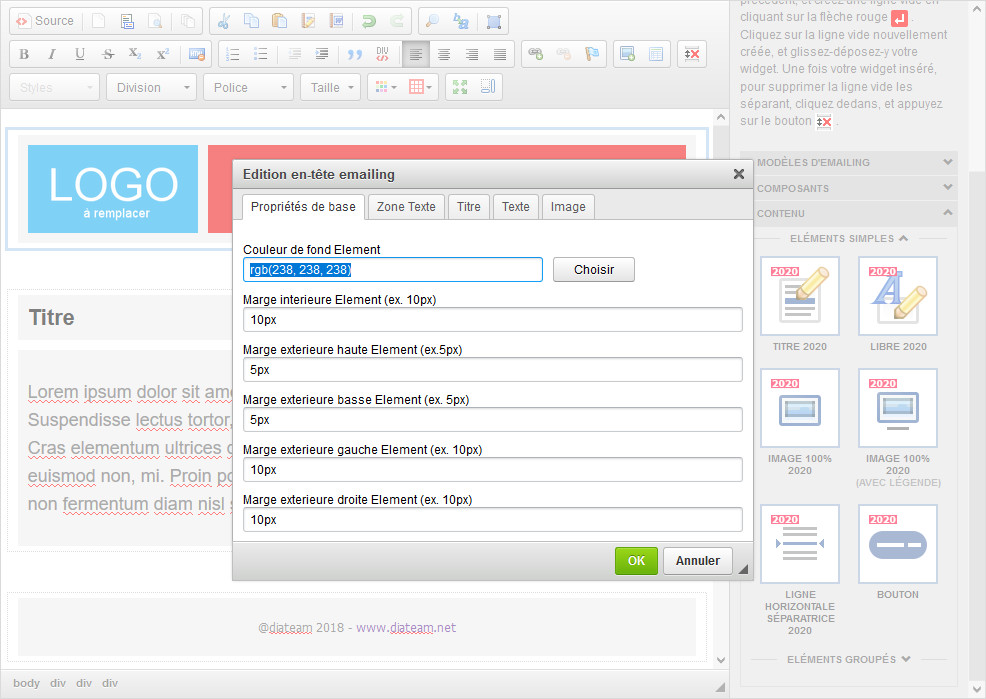Click the Marge interieure Element input field
Screen dimensions: 986x699
[492, 320]
